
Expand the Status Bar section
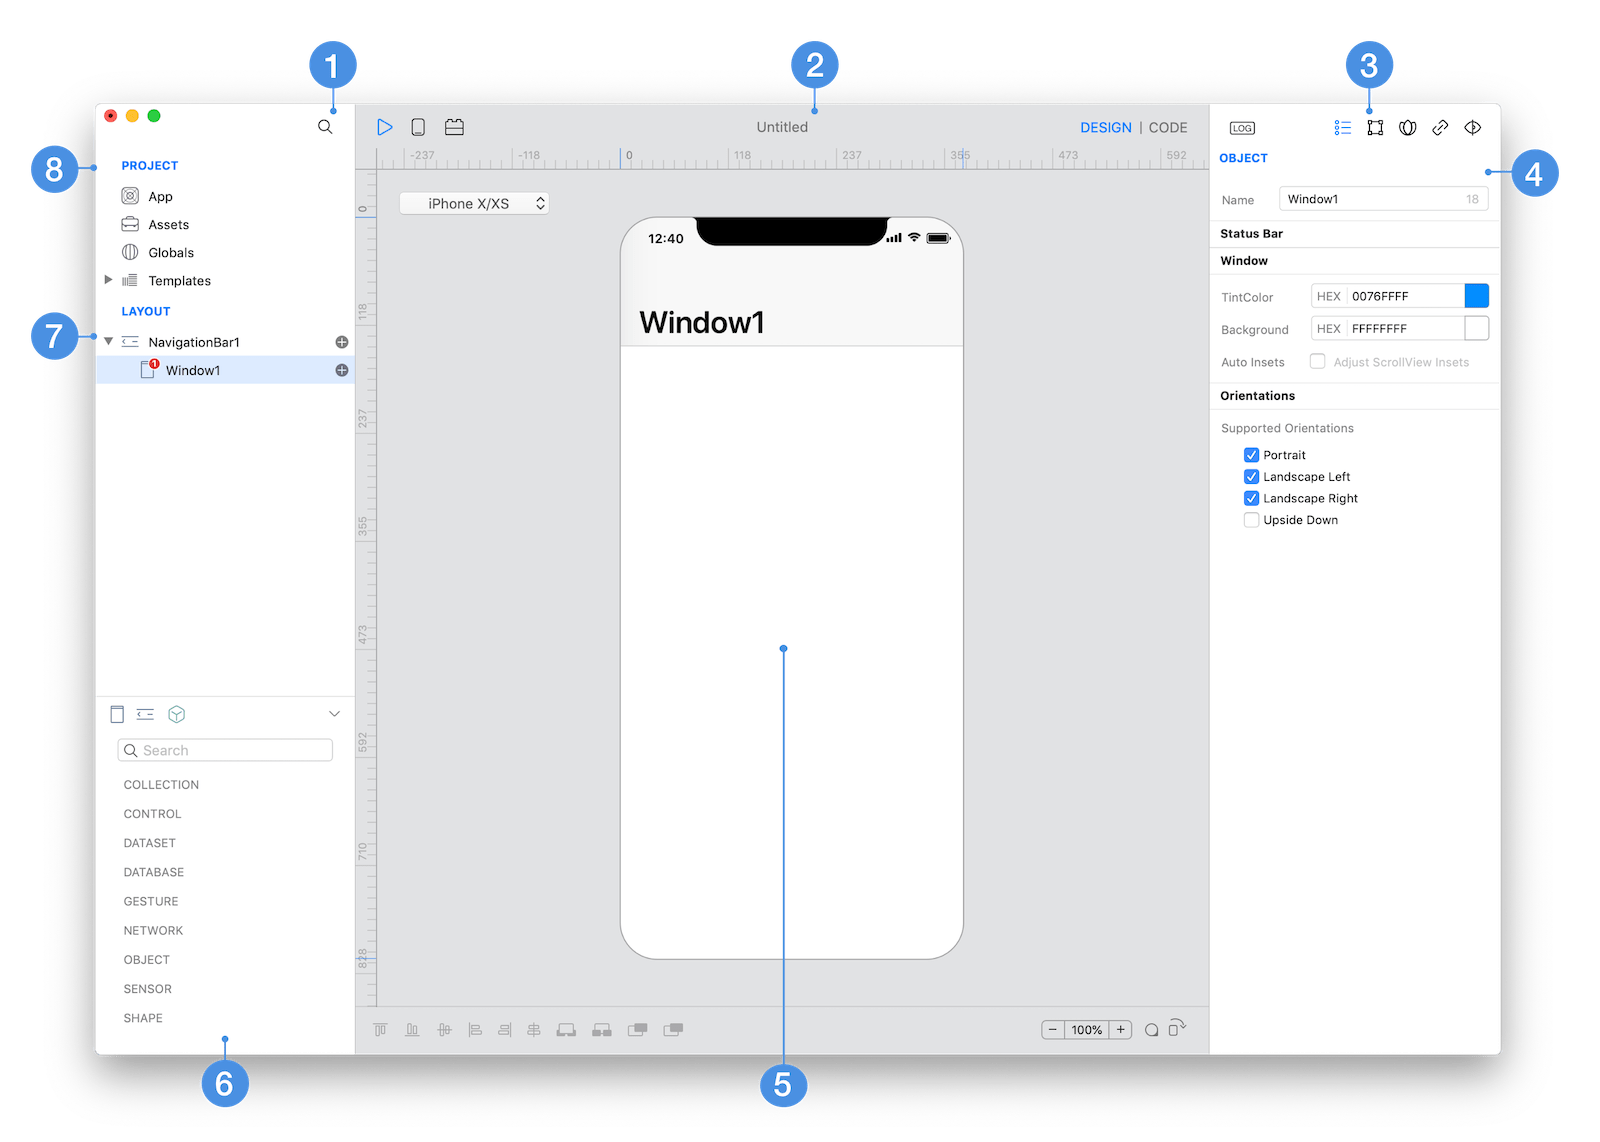[1355, 234]
